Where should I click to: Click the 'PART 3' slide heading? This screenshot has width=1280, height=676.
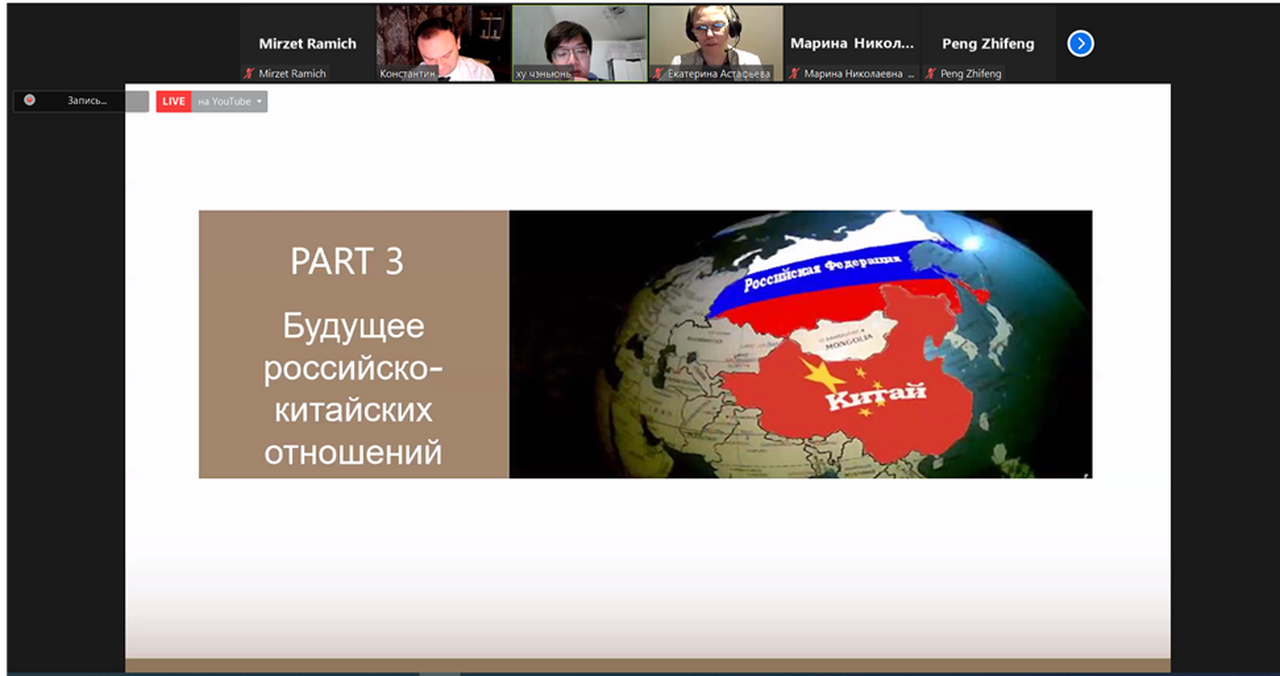pos(347,262)
